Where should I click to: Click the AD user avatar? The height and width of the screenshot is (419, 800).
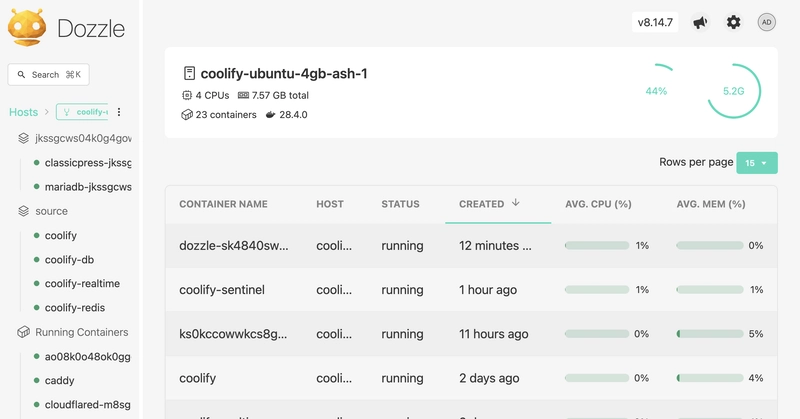click(x=766, y=22)
